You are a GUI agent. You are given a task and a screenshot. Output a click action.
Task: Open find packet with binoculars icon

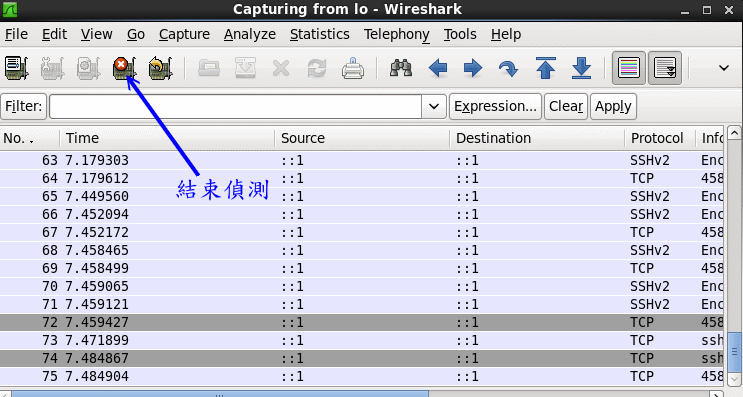pyautogui.click(x=401, y=68)
